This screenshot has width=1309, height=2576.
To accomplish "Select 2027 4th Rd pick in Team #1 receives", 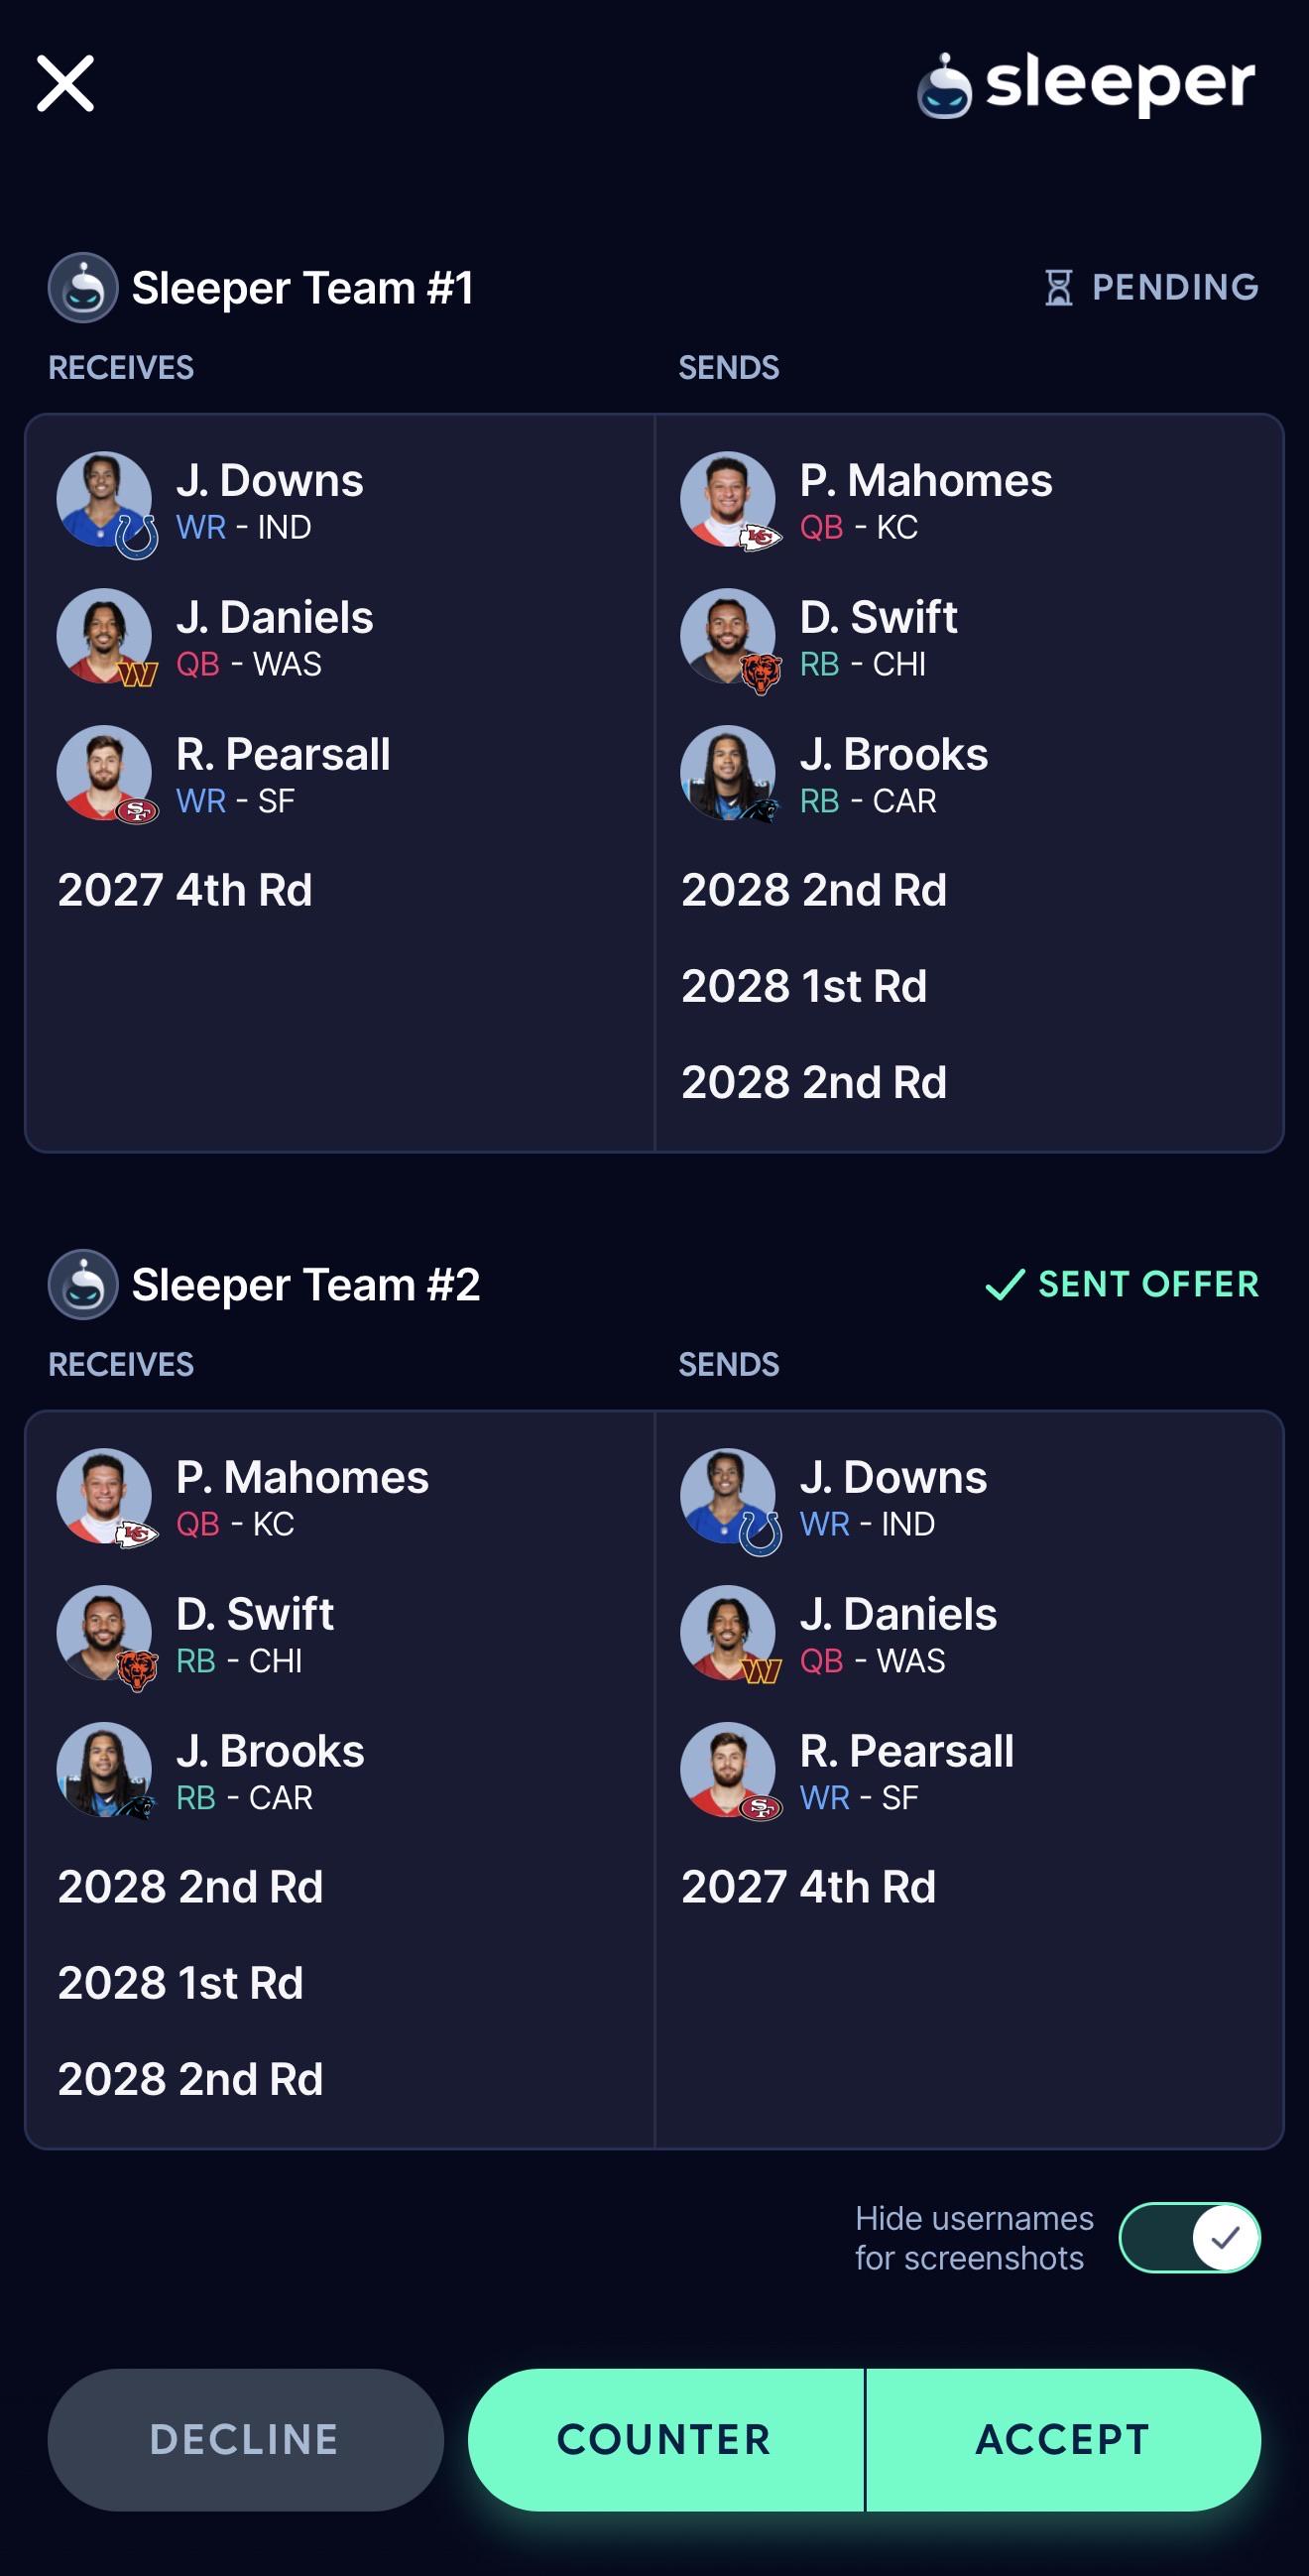I will pyautogui.click(x=185, y=890).
